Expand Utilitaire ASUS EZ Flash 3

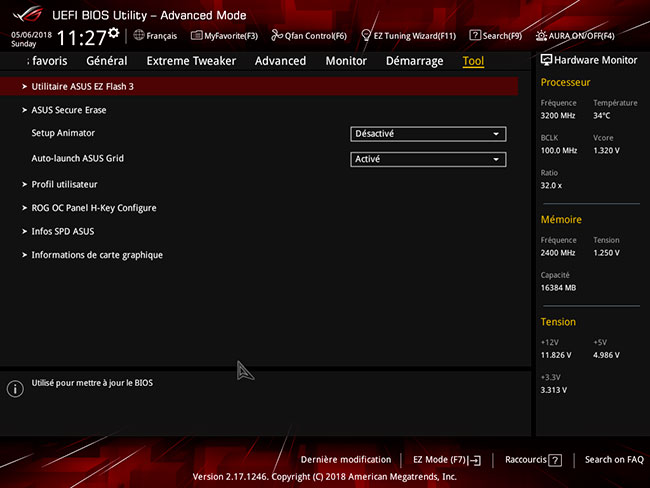(x=82, y=87)
